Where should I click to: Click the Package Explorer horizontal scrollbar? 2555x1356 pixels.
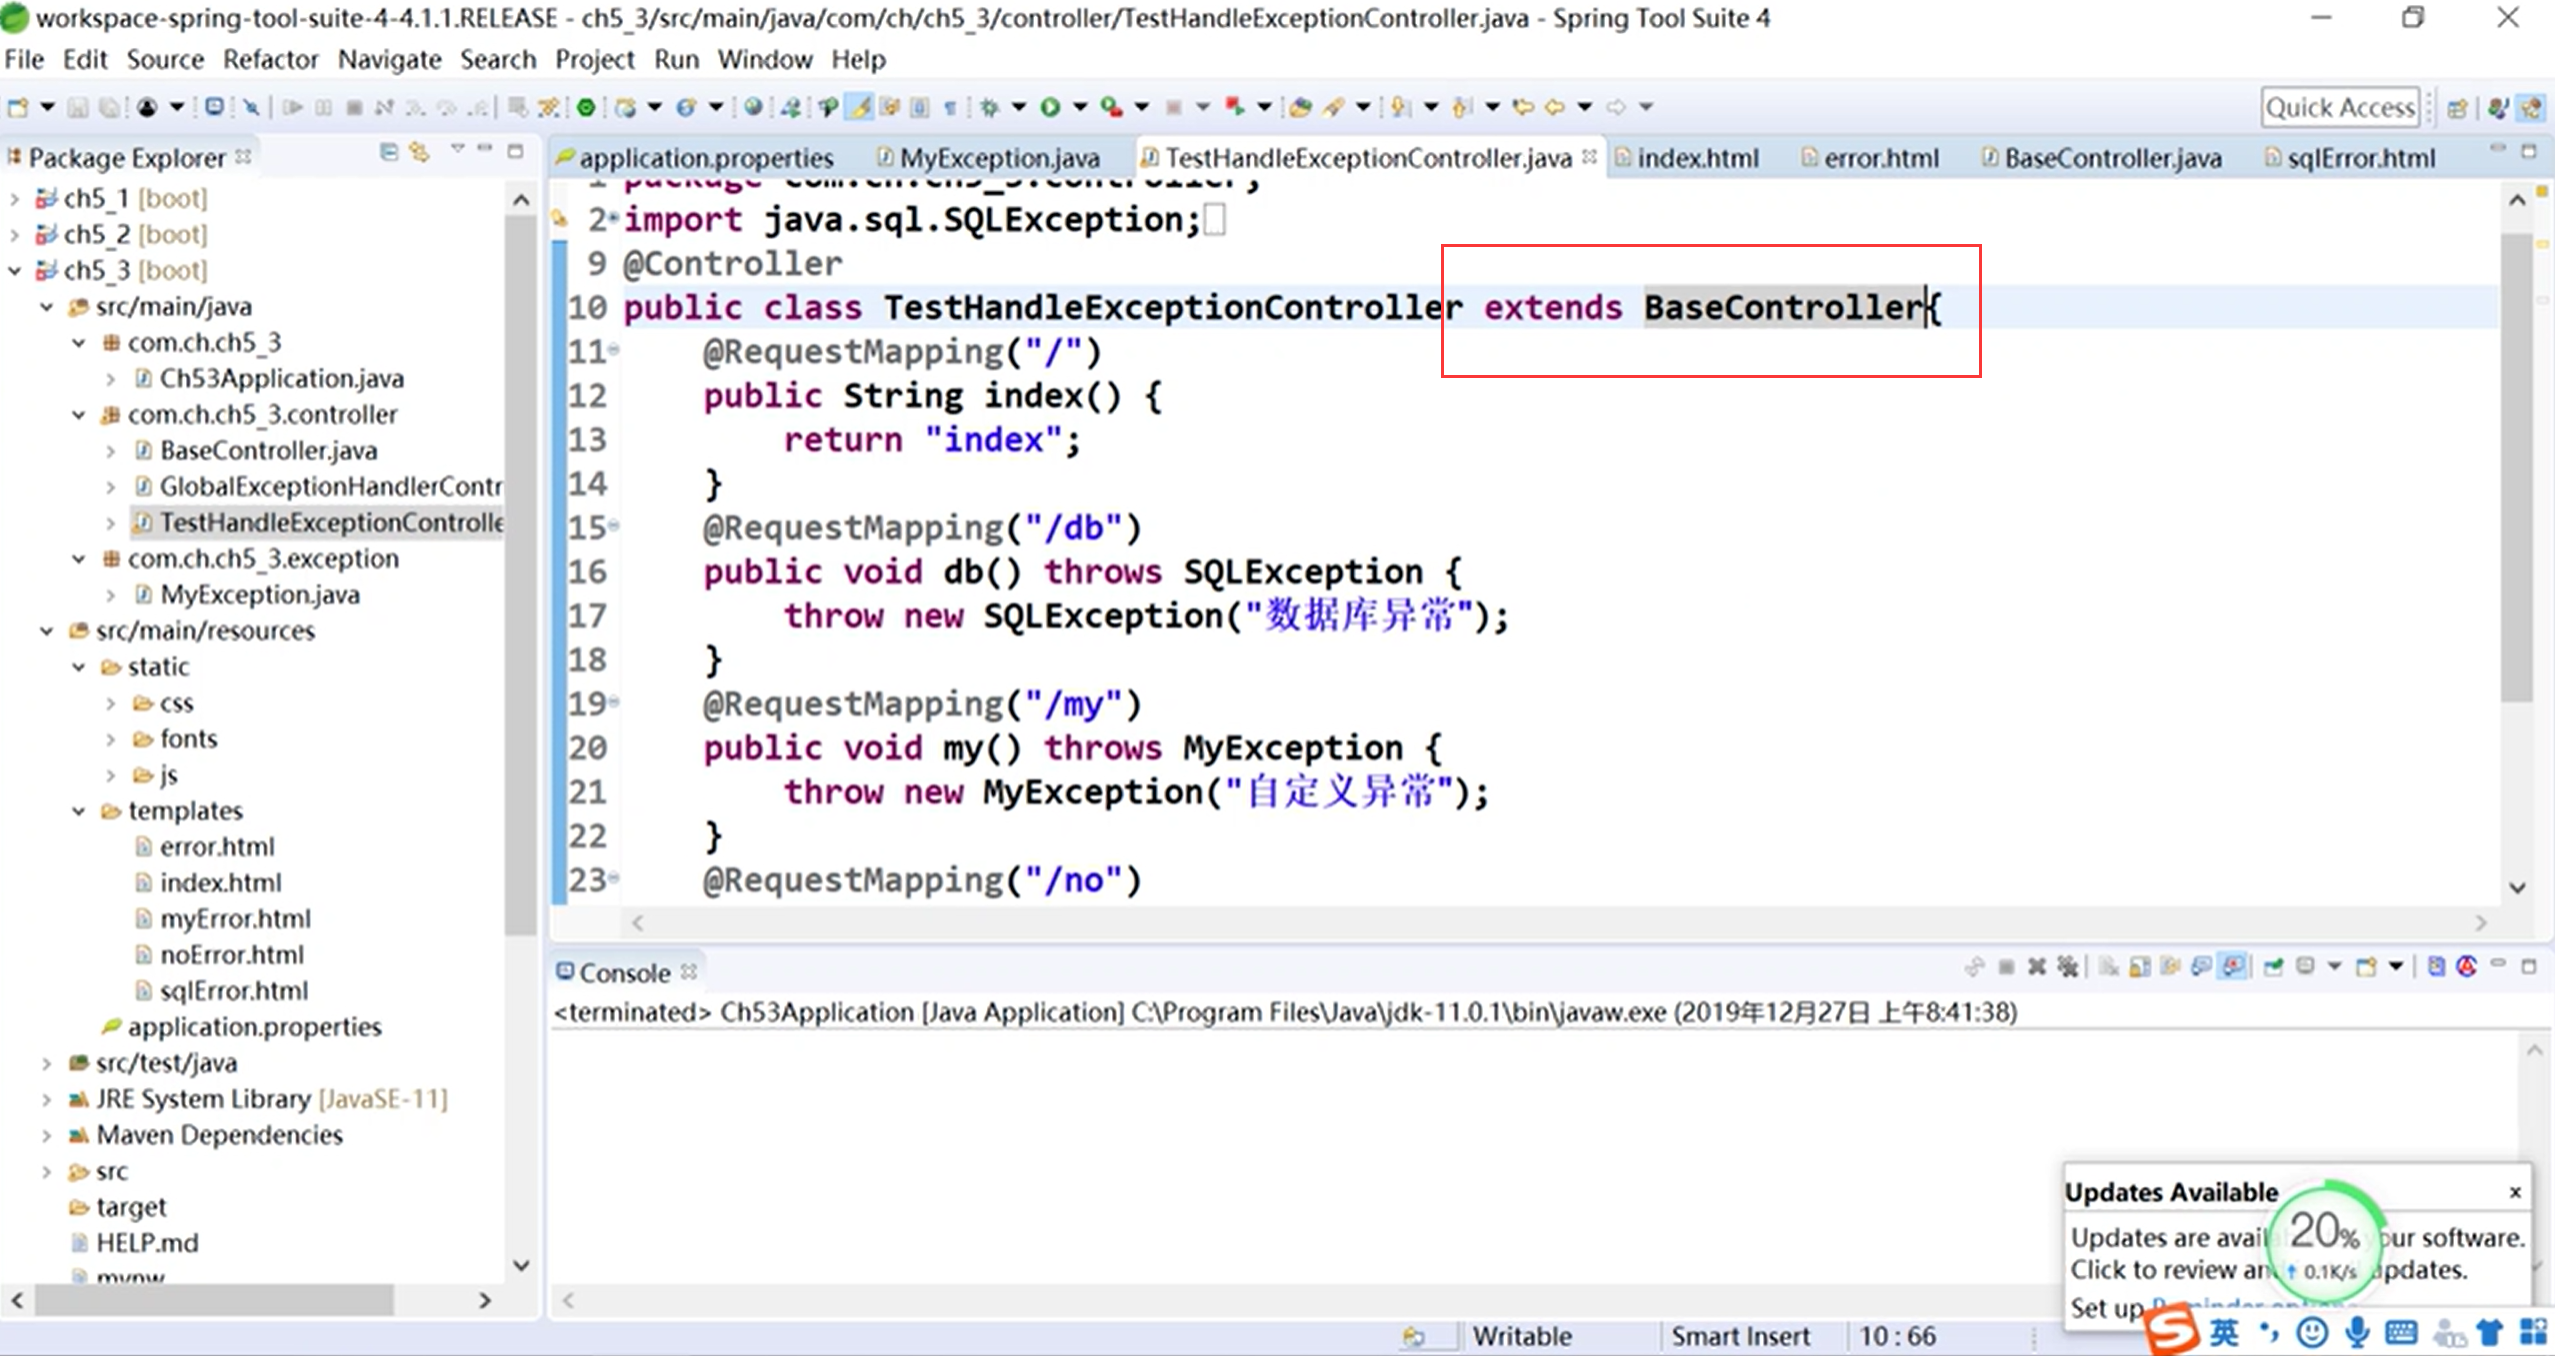tap(215, 1300)
